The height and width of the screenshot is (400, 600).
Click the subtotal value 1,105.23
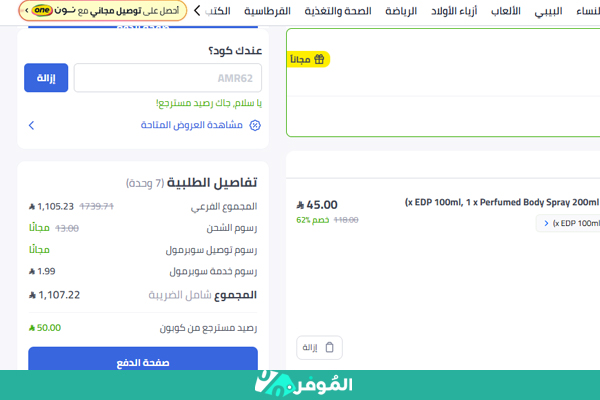51,207
